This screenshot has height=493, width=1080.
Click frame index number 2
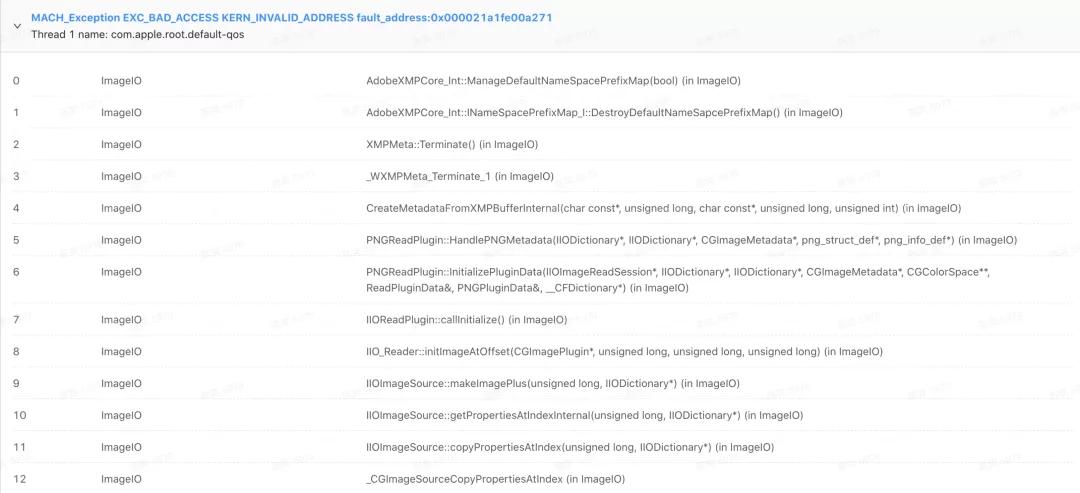(16, 145)
